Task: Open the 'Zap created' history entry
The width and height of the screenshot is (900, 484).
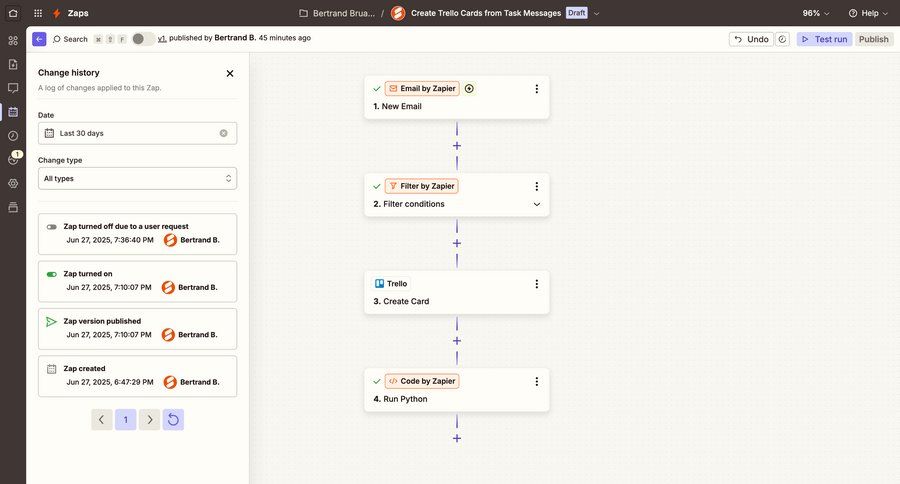Action: coord(137,376)
